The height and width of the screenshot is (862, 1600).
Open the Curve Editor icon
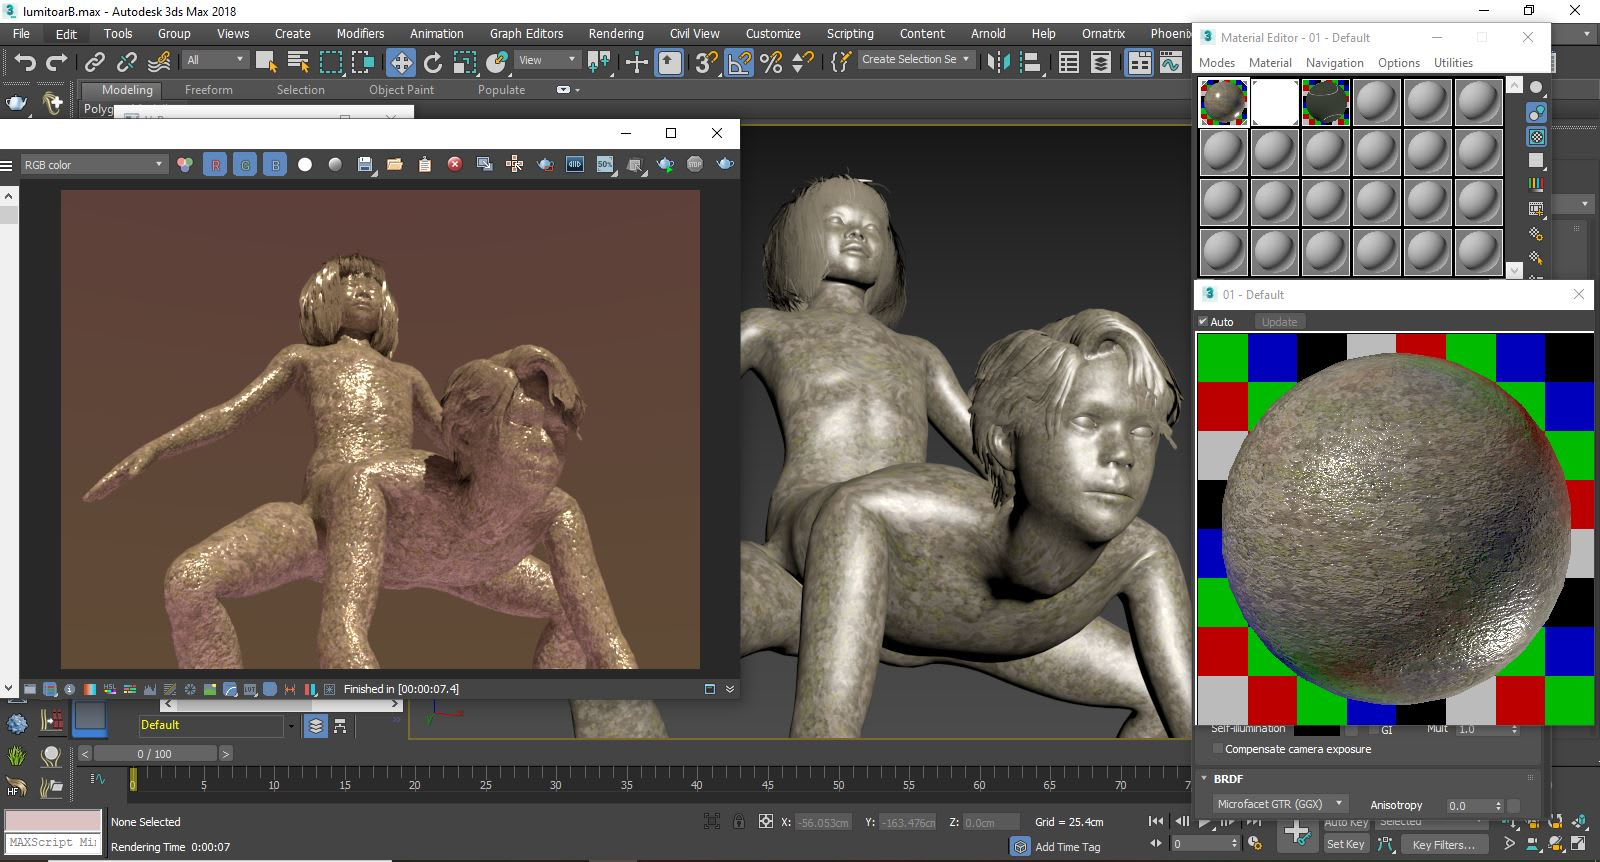tap(1171, 62)
